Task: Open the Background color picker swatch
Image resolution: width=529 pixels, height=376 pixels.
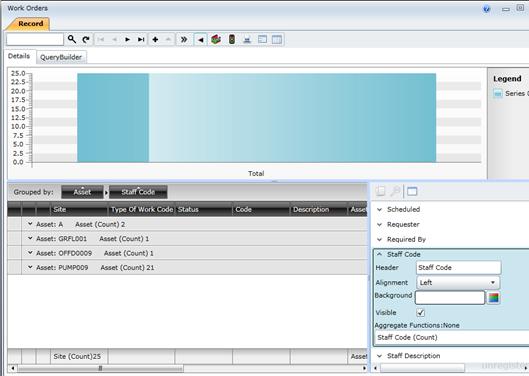Action: 493,298
